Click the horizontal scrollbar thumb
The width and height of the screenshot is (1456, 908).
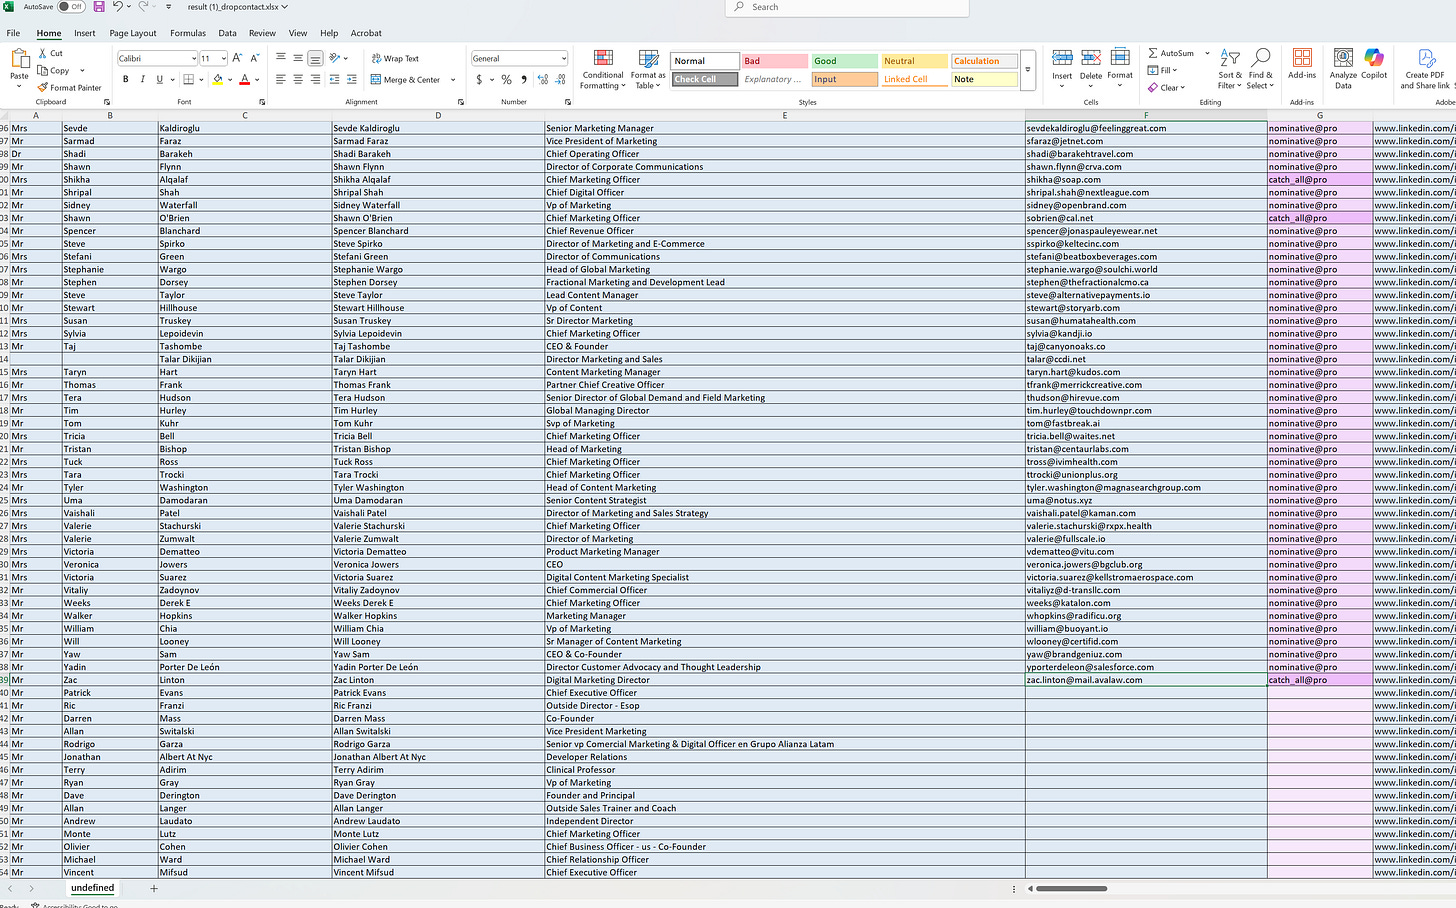(1071, 888)
